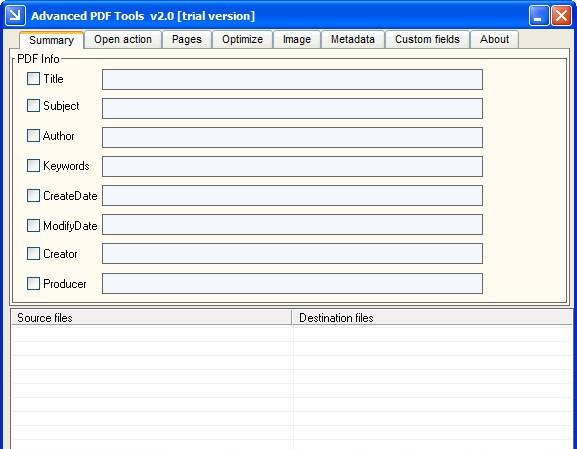Viewport: 577px width, 449px height.
Task: Enable the Subject checkbox
Action: [33, 106]
